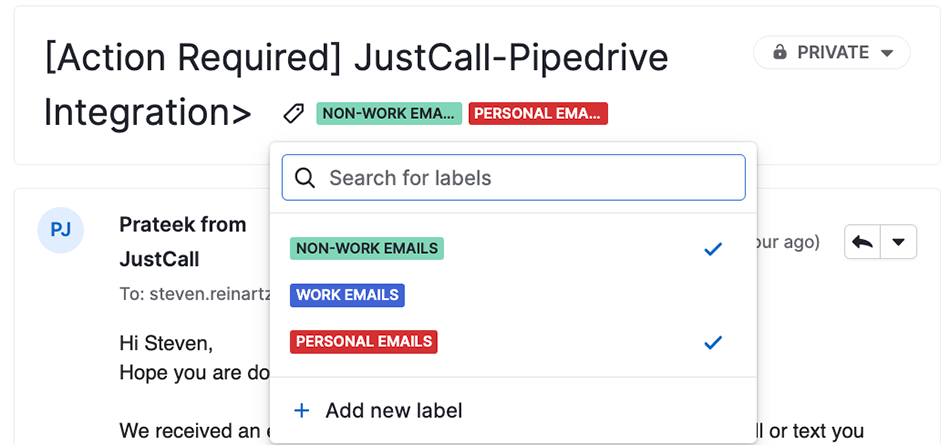Click the red Personal Ema... header tag
Screen dimensions: 950x445
[538, 113]
